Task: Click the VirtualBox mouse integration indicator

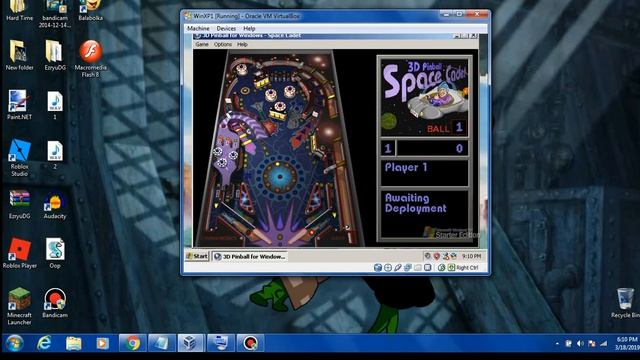Action: [x=441, y=268]
